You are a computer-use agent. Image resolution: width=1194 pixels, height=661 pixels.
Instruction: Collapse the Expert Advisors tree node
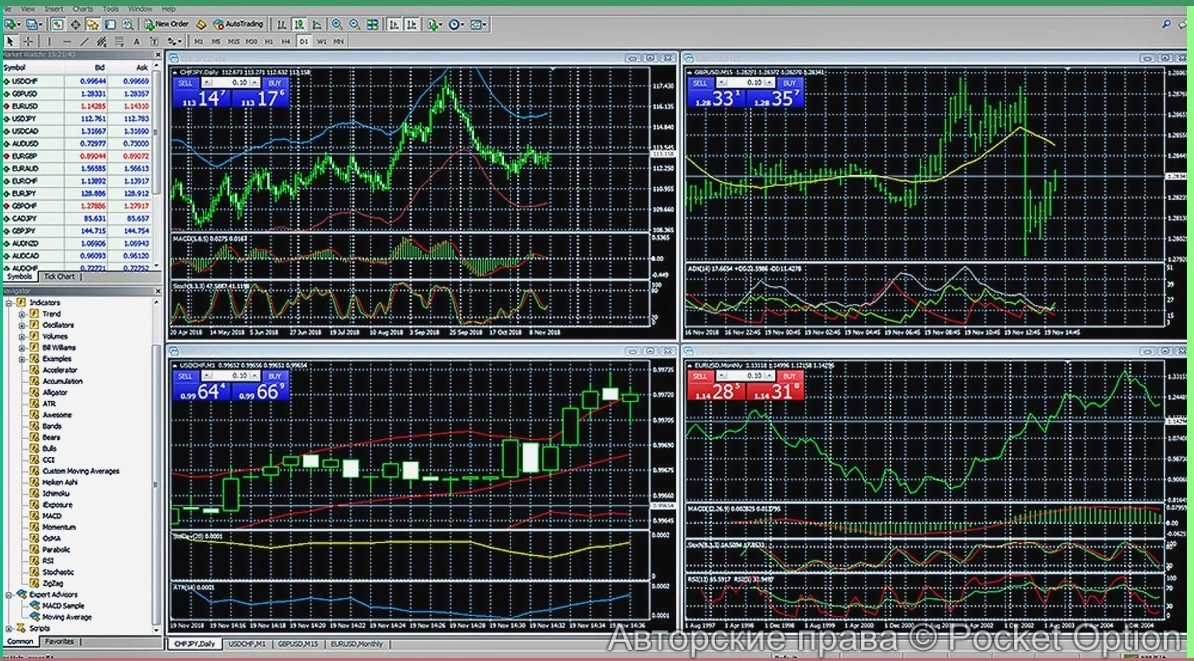(x=9, y=594)
